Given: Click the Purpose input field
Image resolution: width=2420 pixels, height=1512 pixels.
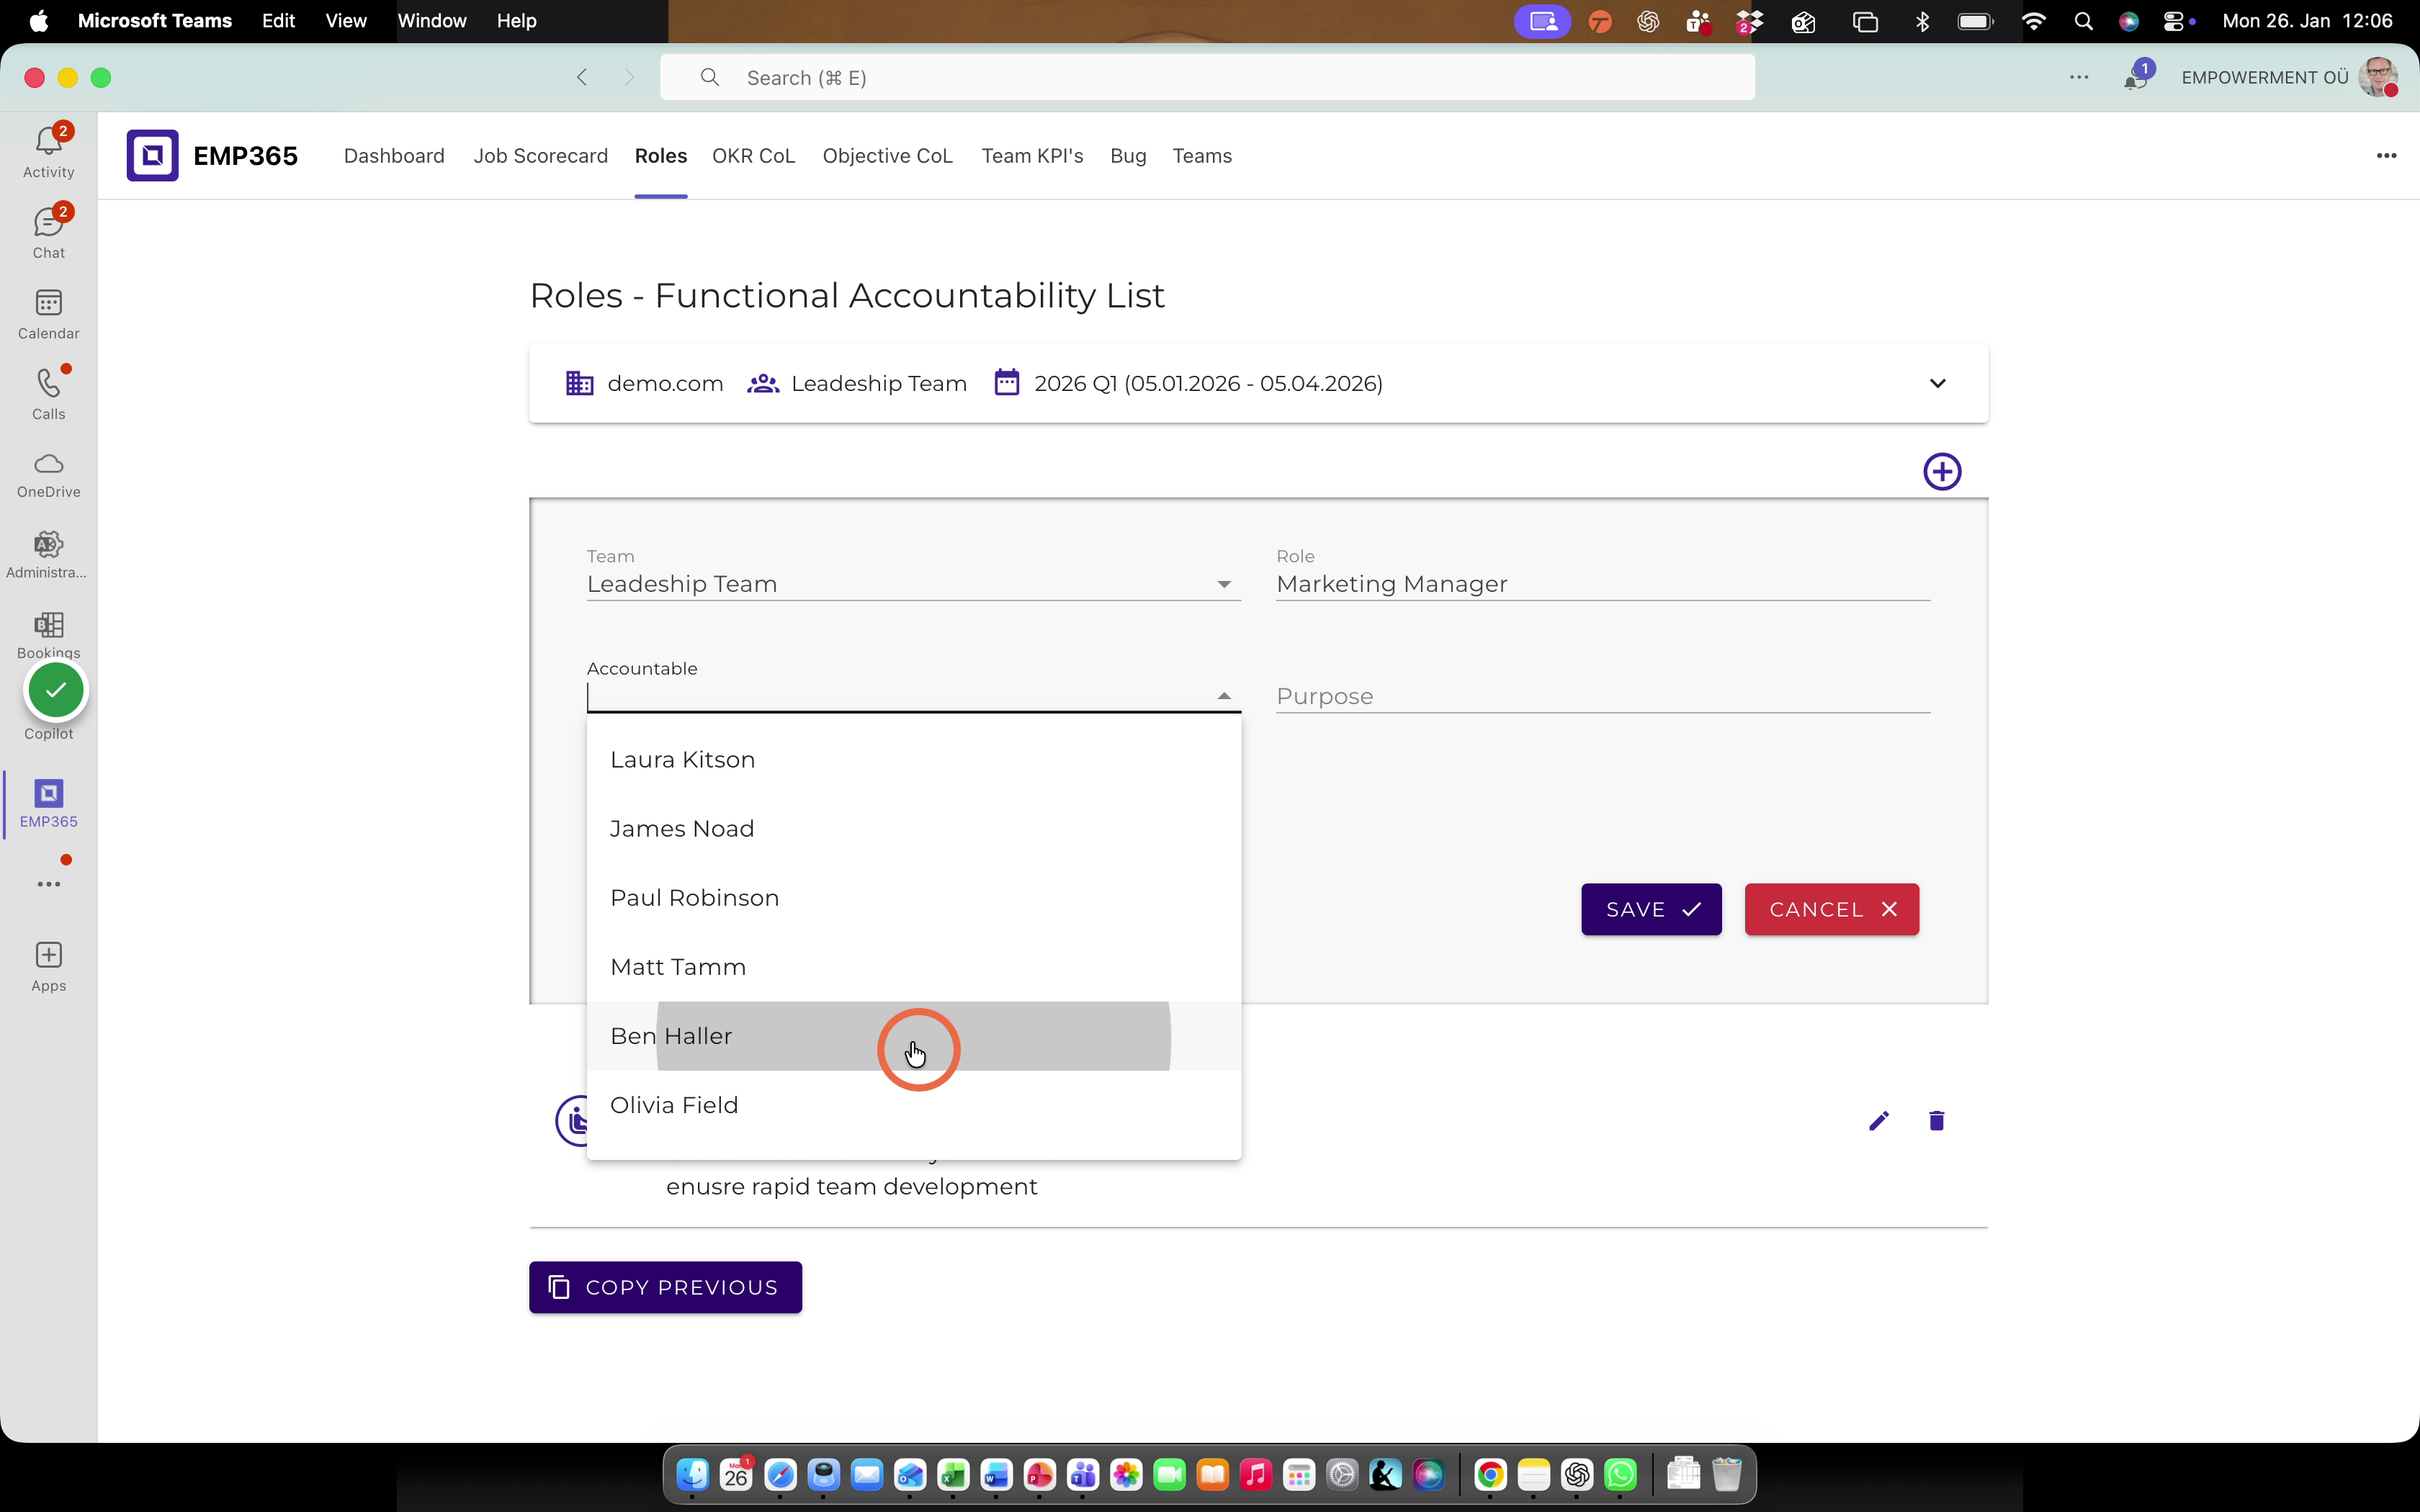Looking at the screenshot, I should pyautogui.click(x=1602, y=696).
